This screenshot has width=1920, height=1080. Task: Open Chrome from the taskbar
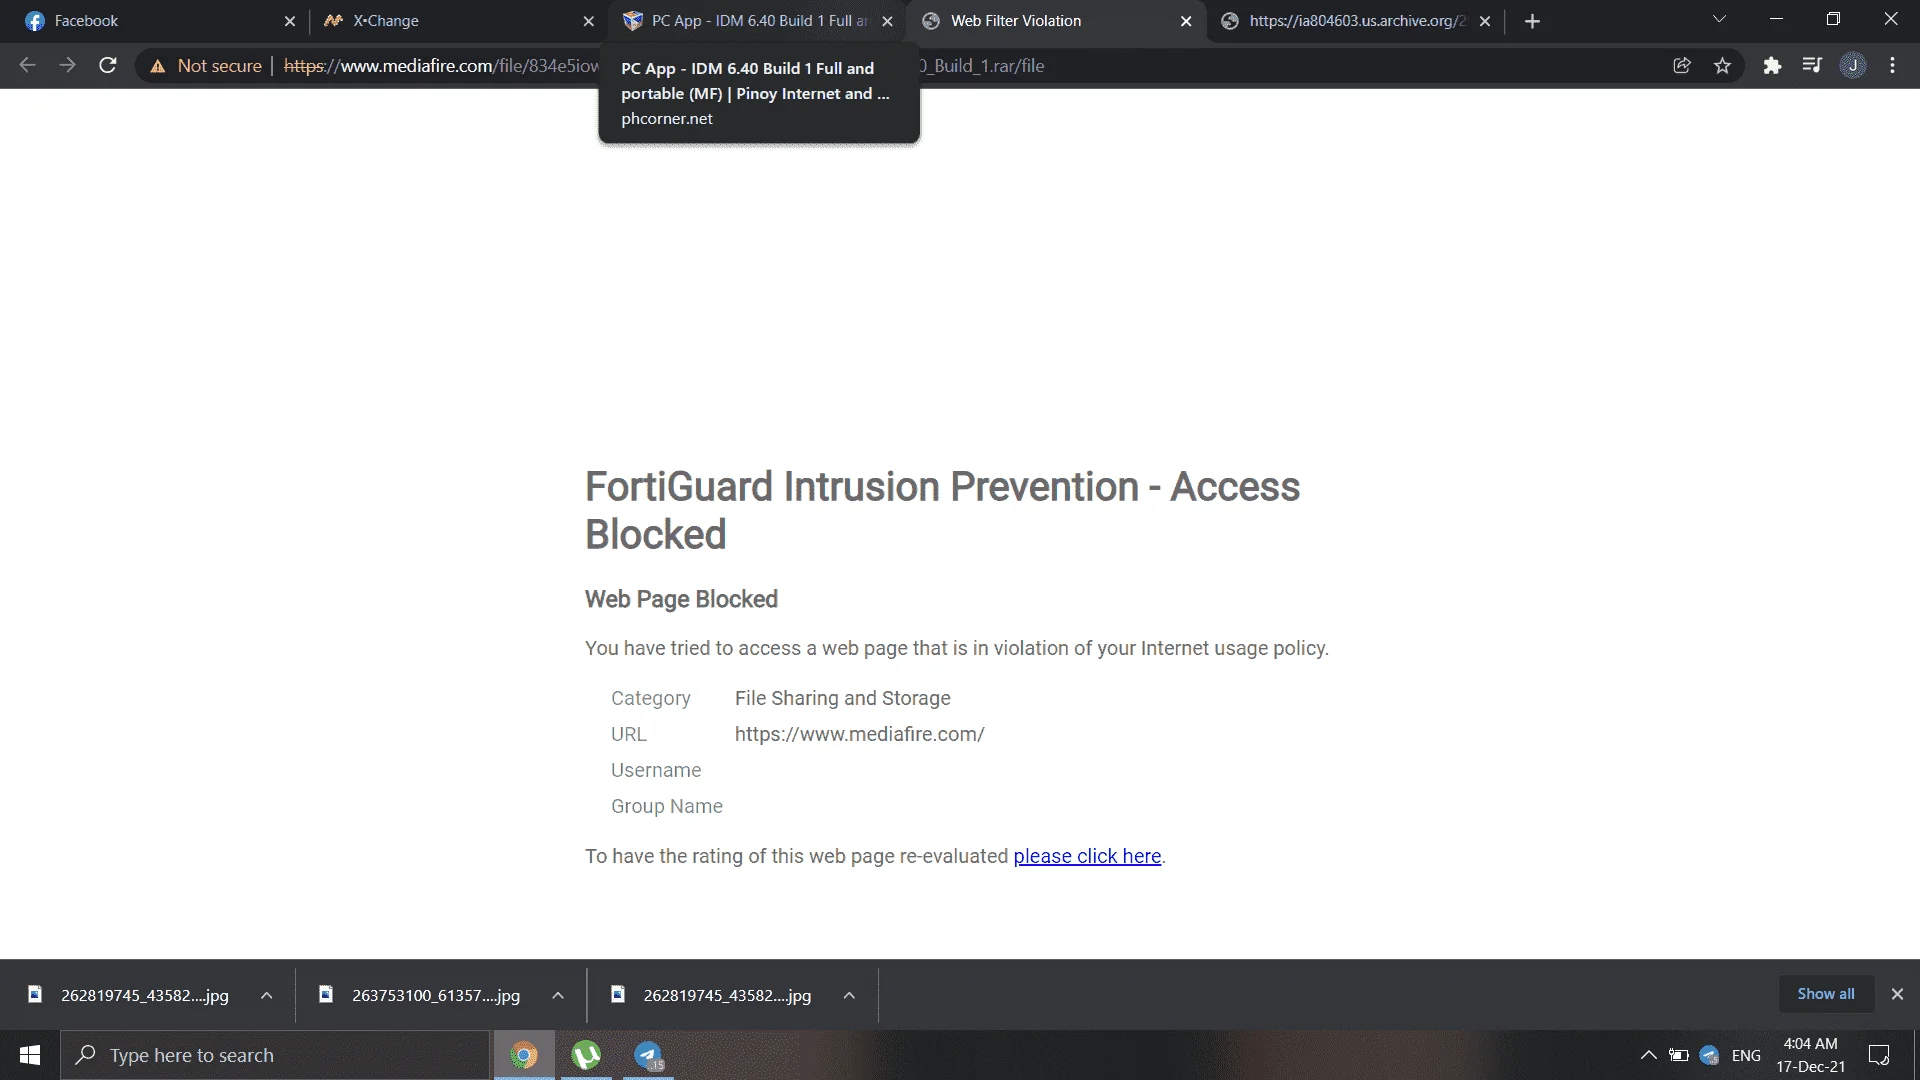[x=524, y=1055]
